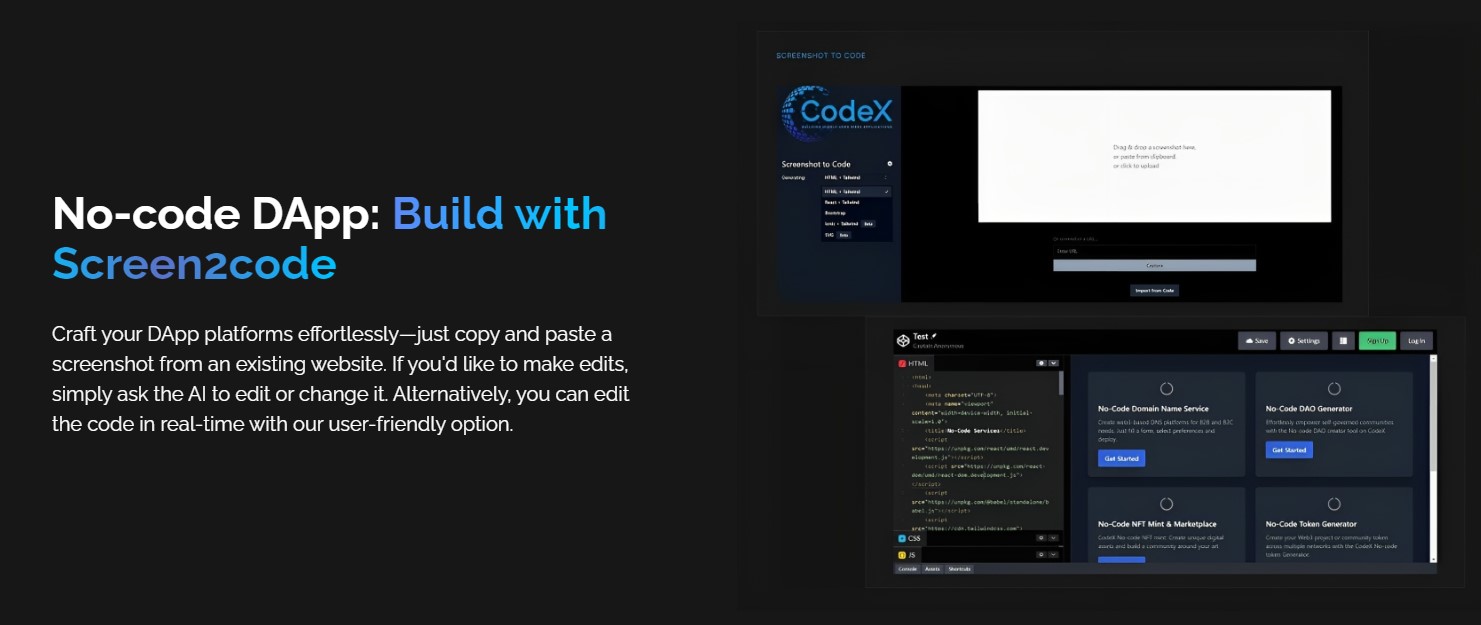The width and height of the screenshot is (1481, 625).
Task: Open the Assets tab
Action: [x=932, y=568]
